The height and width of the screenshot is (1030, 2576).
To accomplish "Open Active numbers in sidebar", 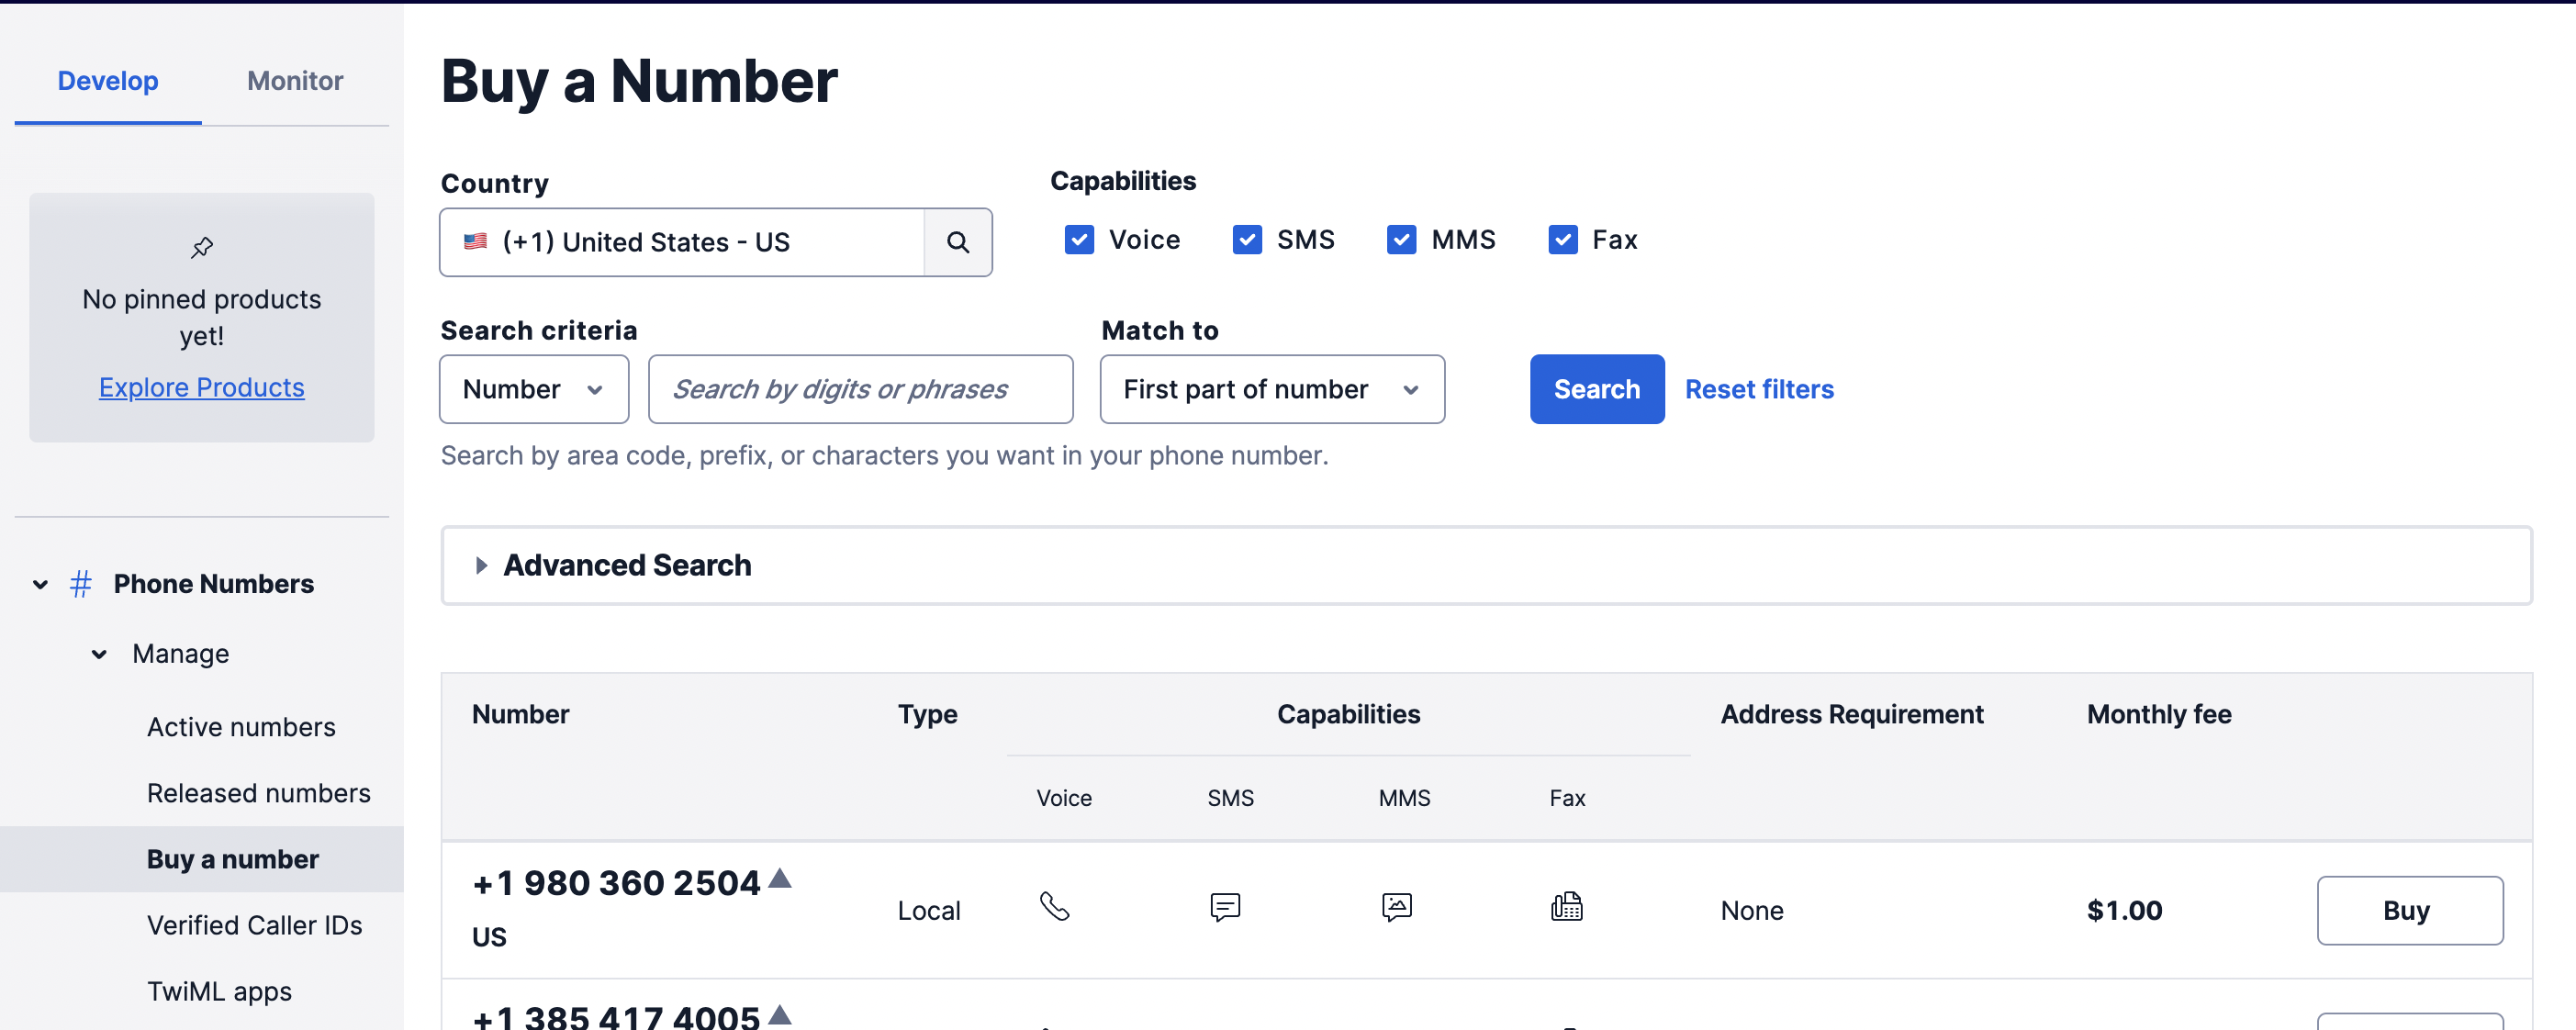I will pyautogui.click(x=241, y=727).
